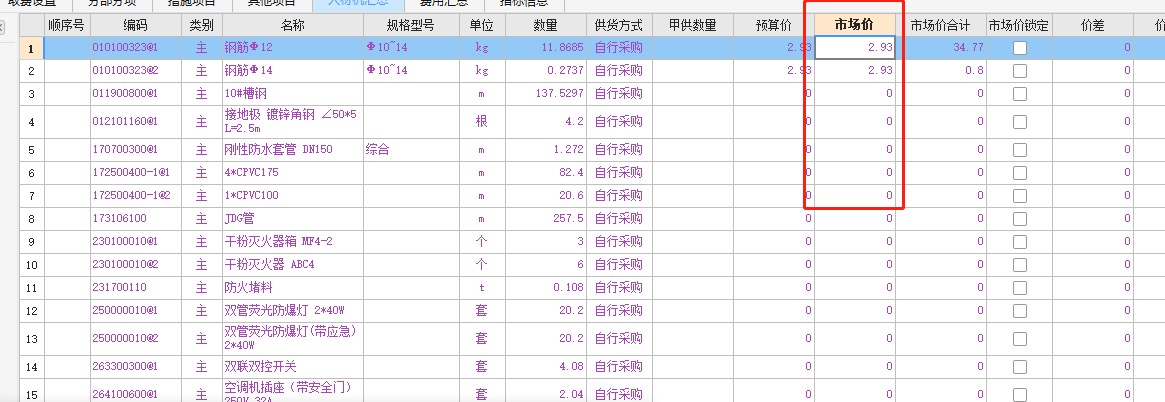Click name cell 4*CPVC175

click(293, 173)
